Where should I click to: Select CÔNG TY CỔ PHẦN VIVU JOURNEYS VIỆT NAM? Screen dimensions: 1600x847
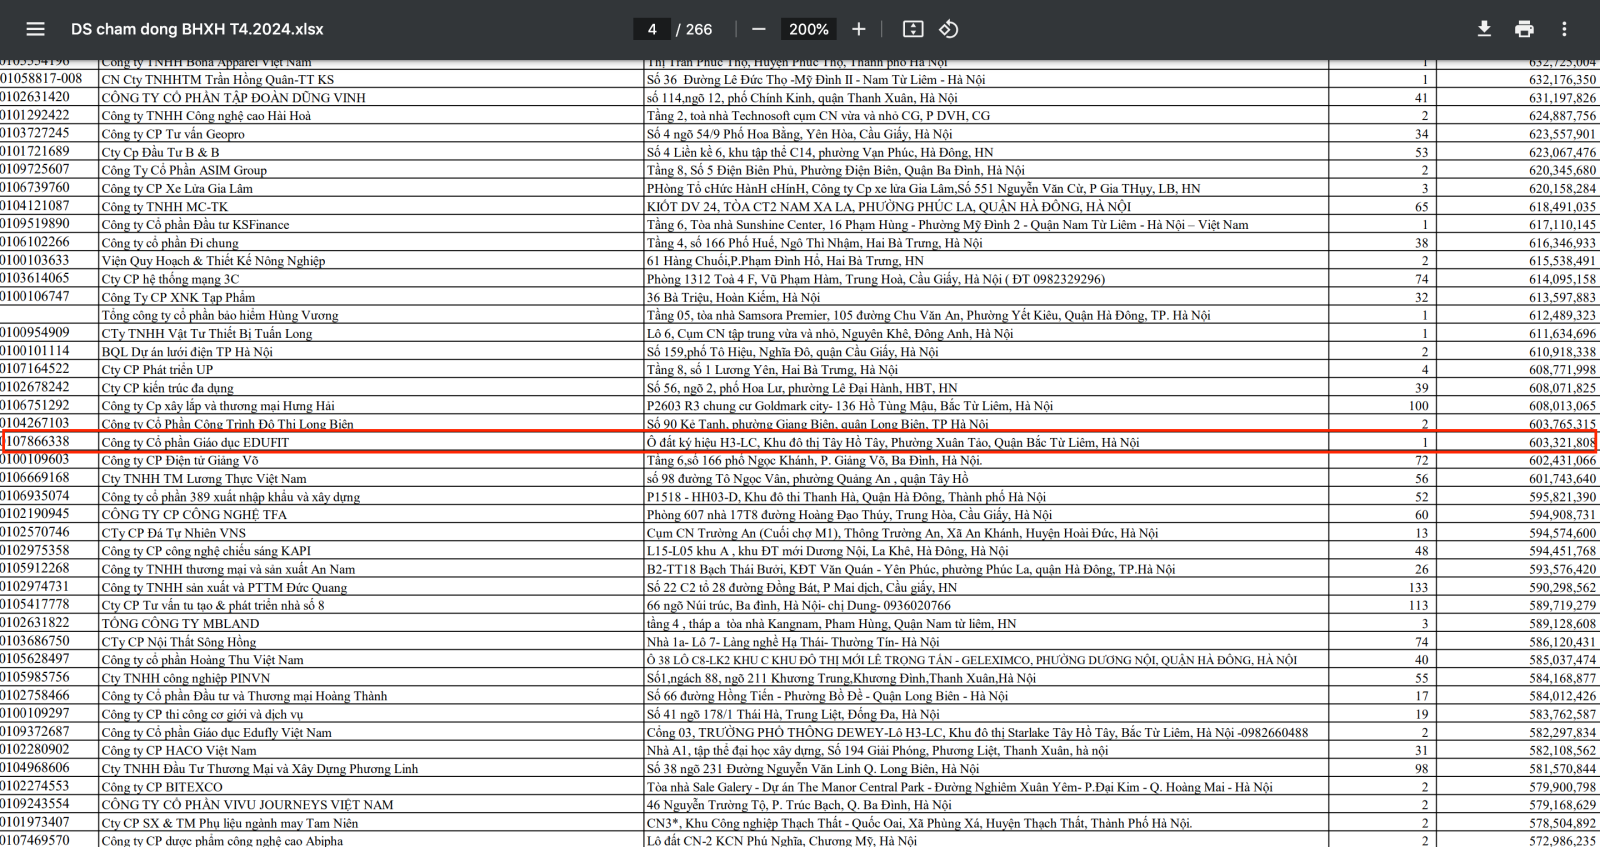248,805
